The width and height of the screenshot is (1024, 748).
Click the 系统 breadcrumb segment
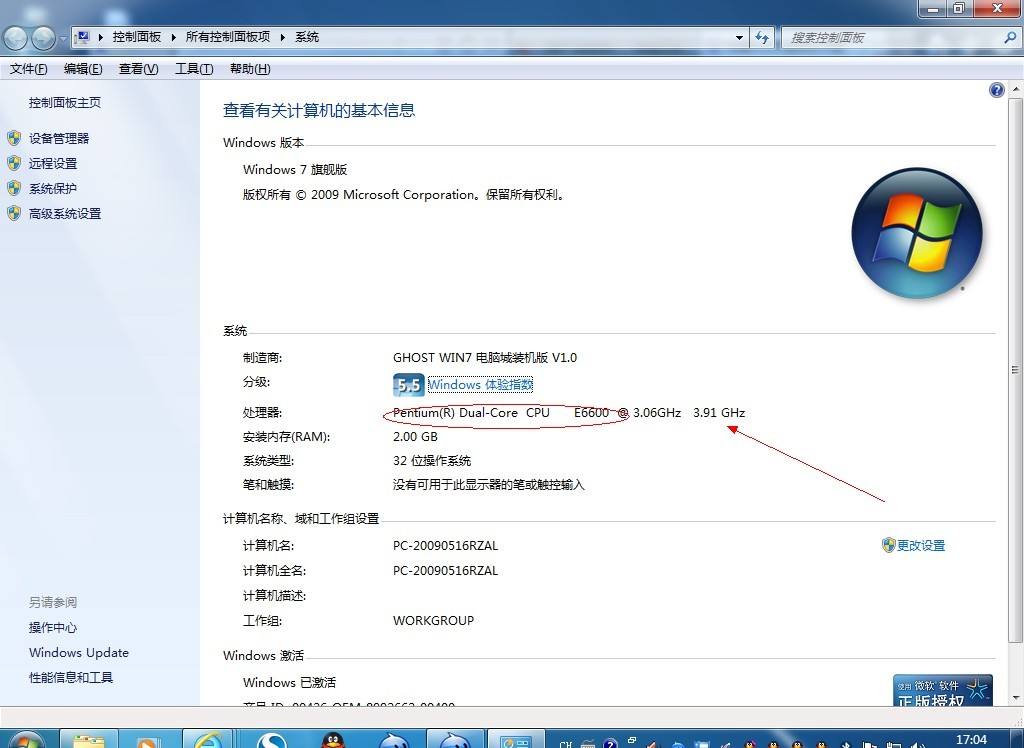[307, 37]
